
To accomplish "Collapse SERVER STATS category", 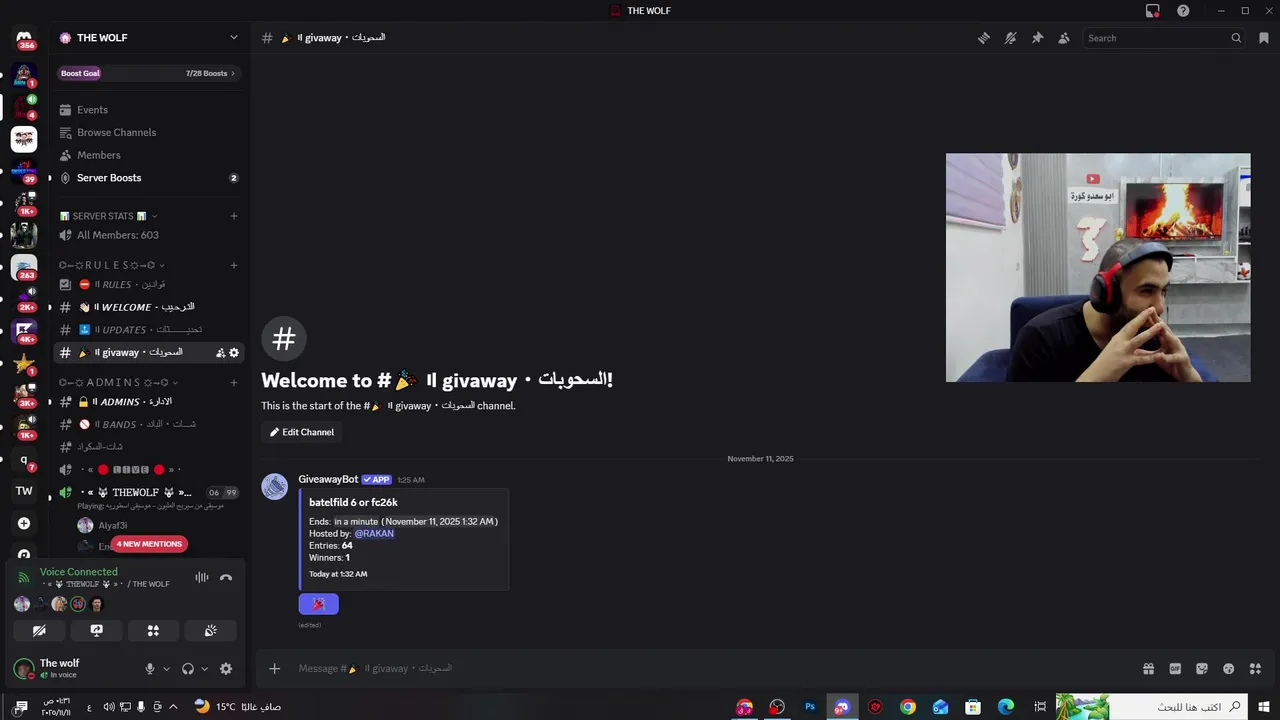I will click(108, 216).
